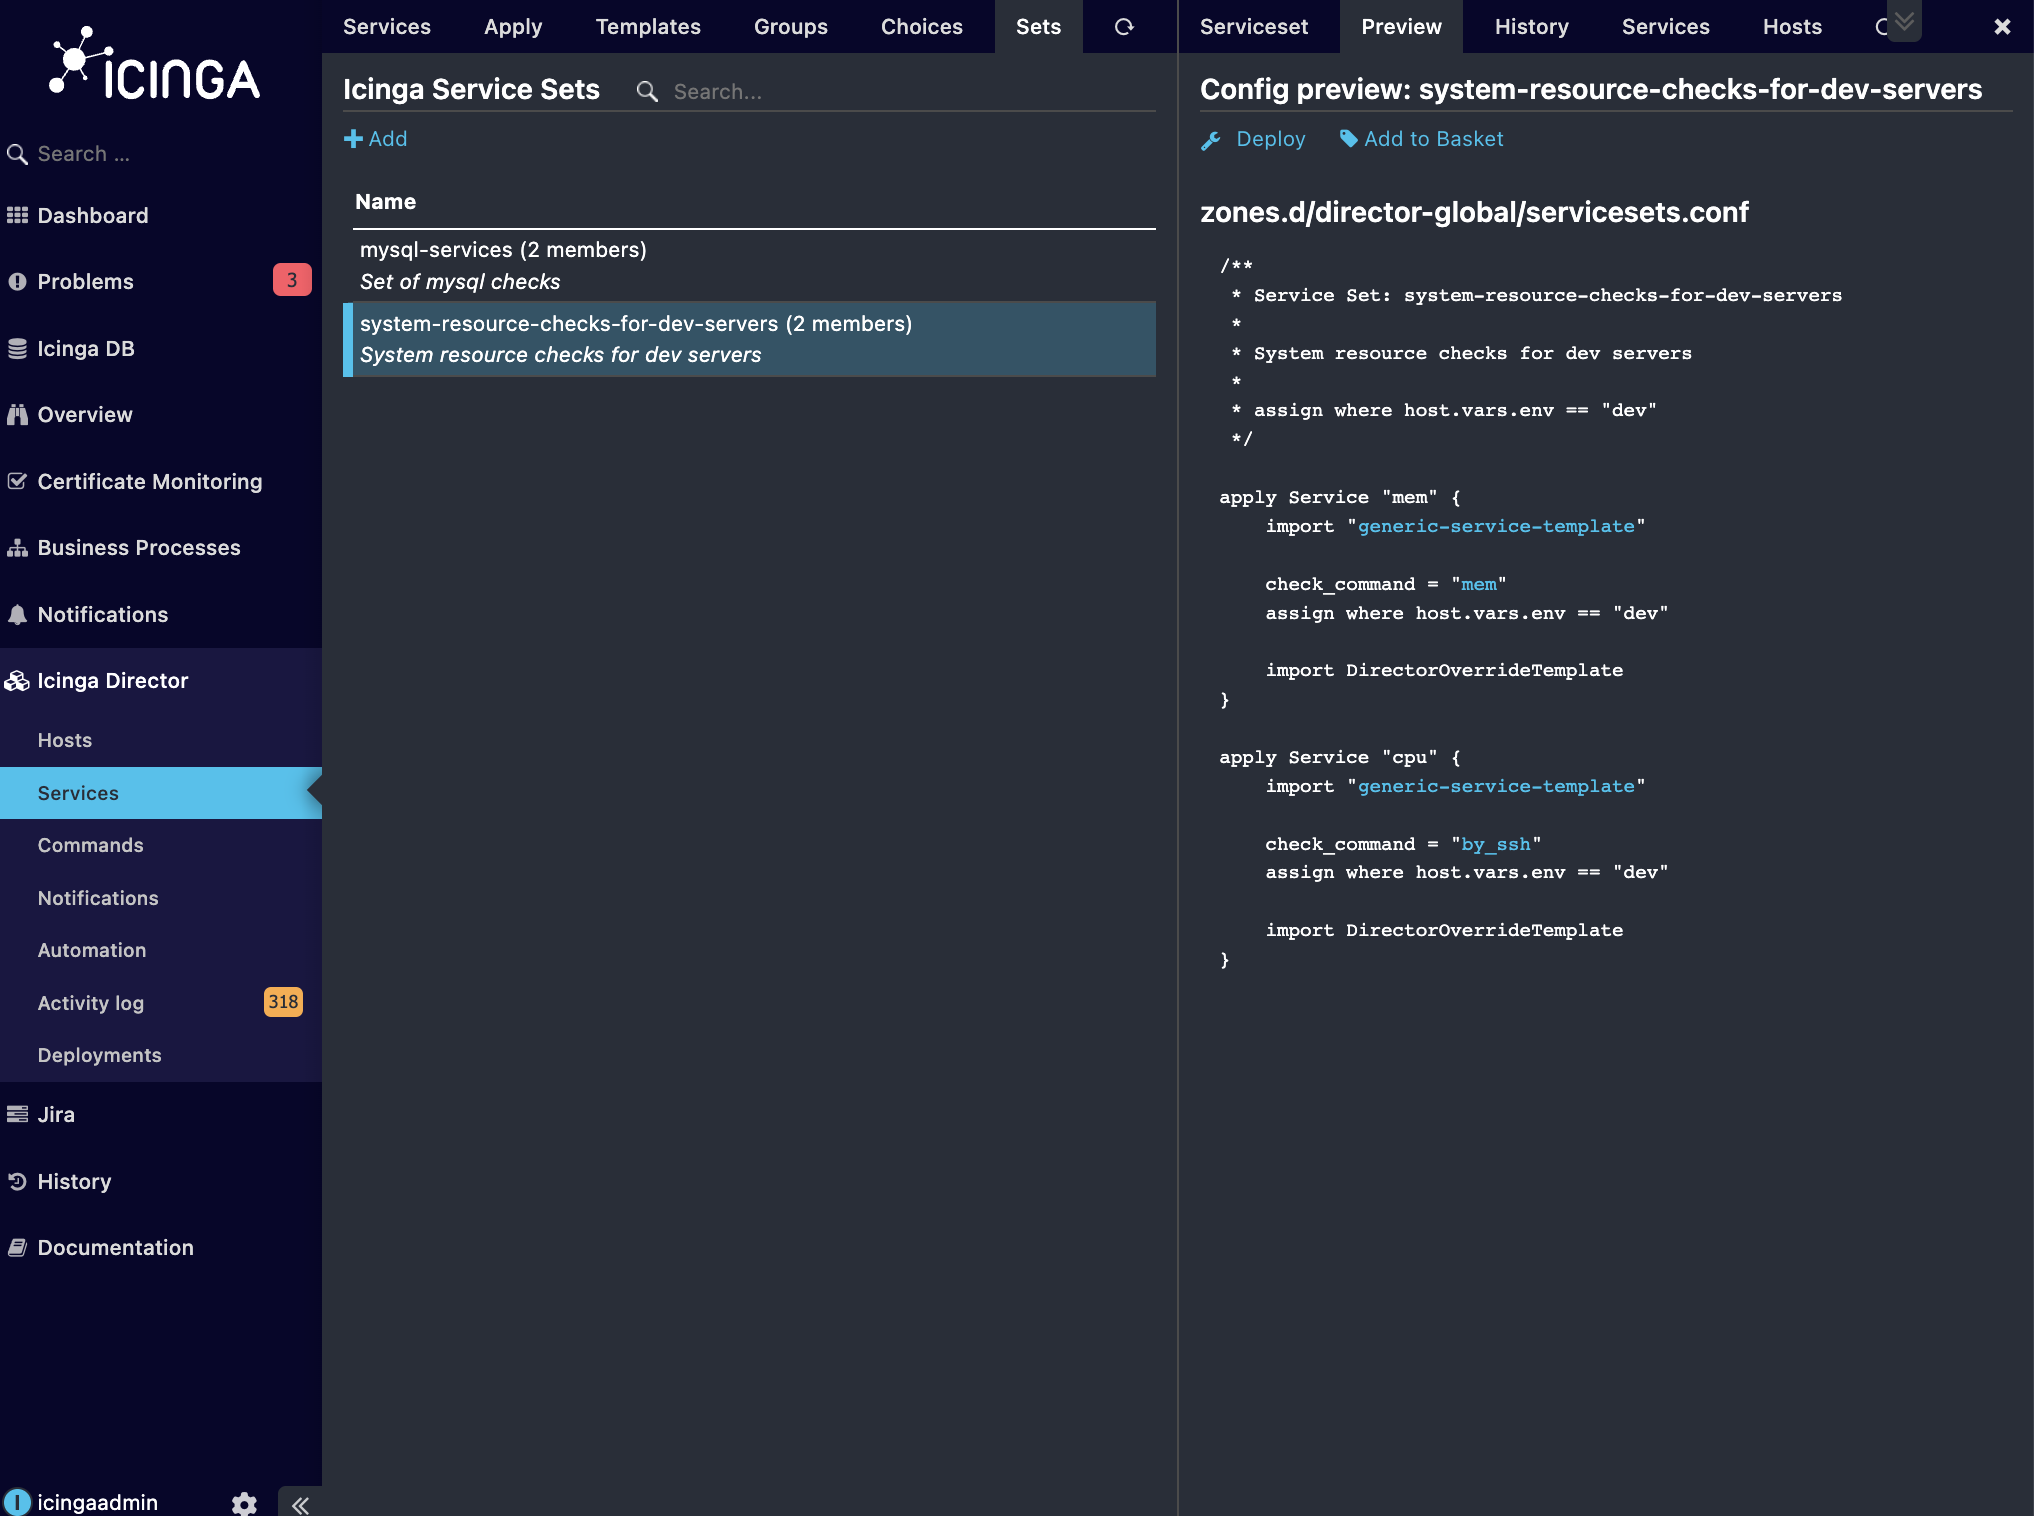Open Director Activity log item

coord(161,1003)
